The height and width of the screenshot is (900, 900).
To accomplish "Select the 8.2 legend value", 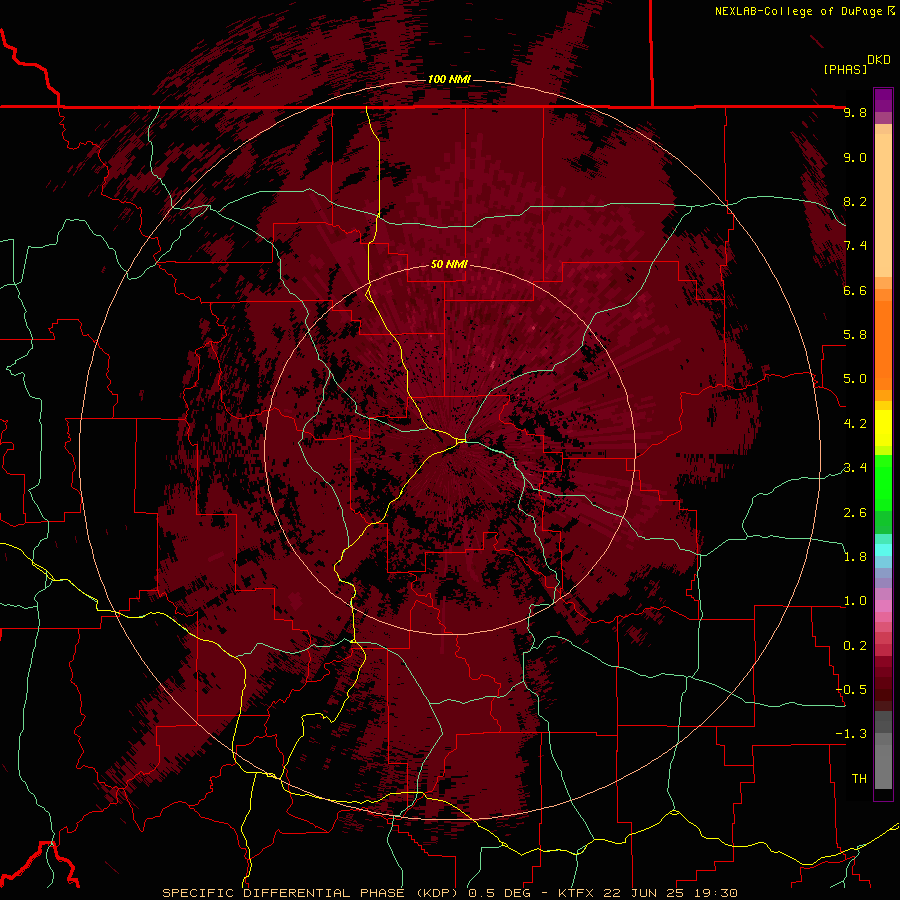I will pos(855,201).
